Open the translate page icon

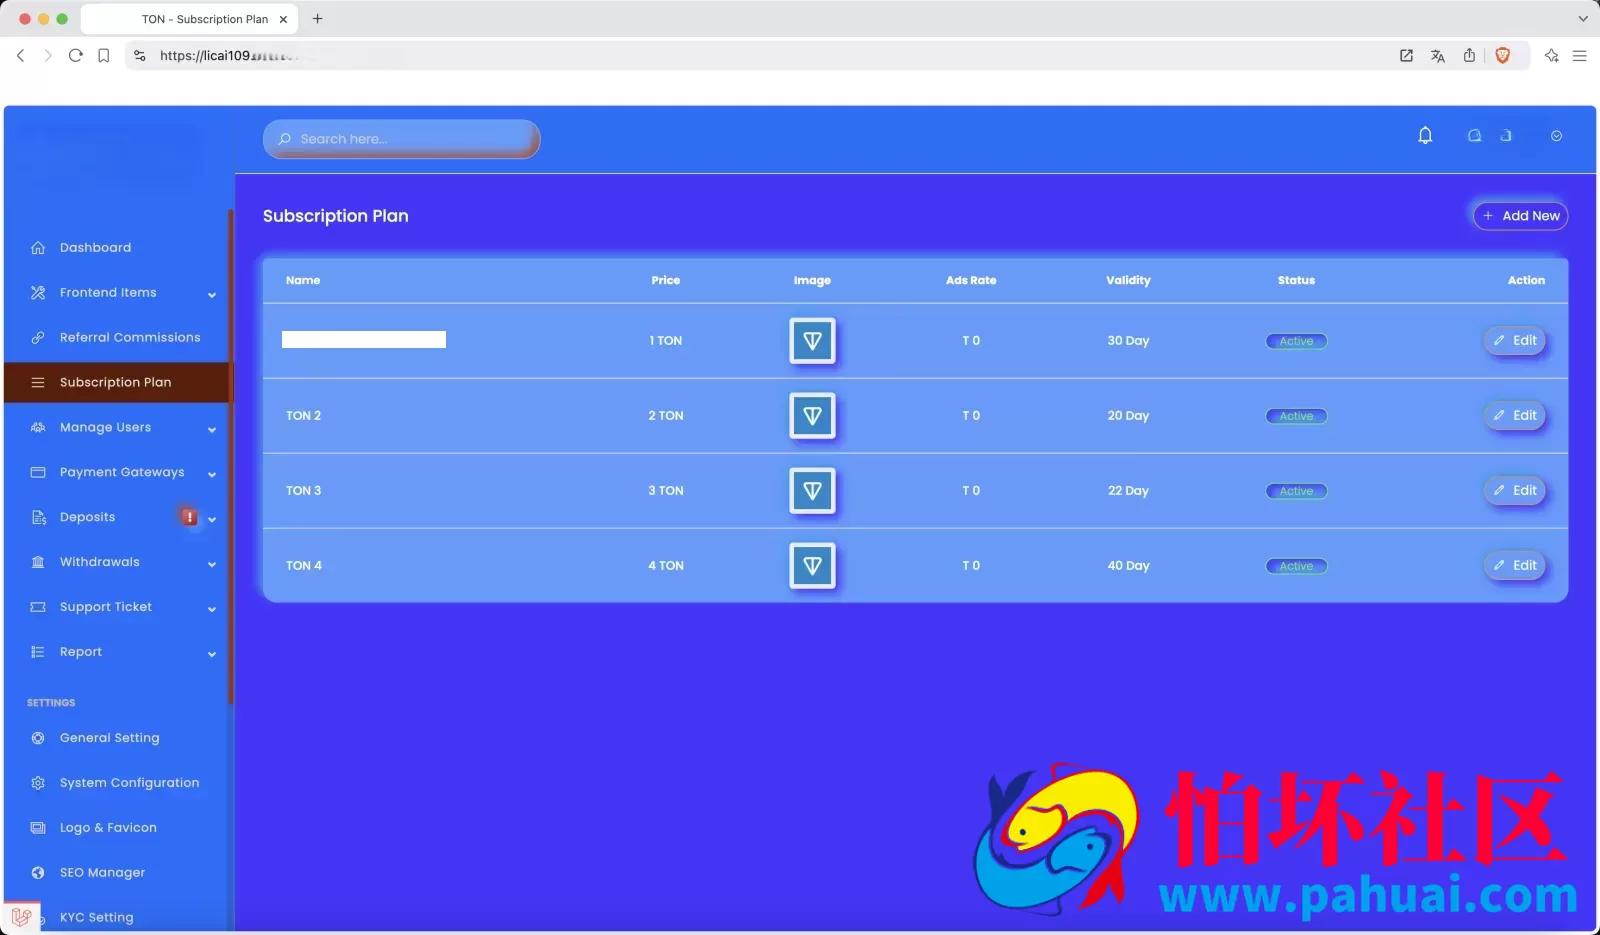pos(1438,56)
